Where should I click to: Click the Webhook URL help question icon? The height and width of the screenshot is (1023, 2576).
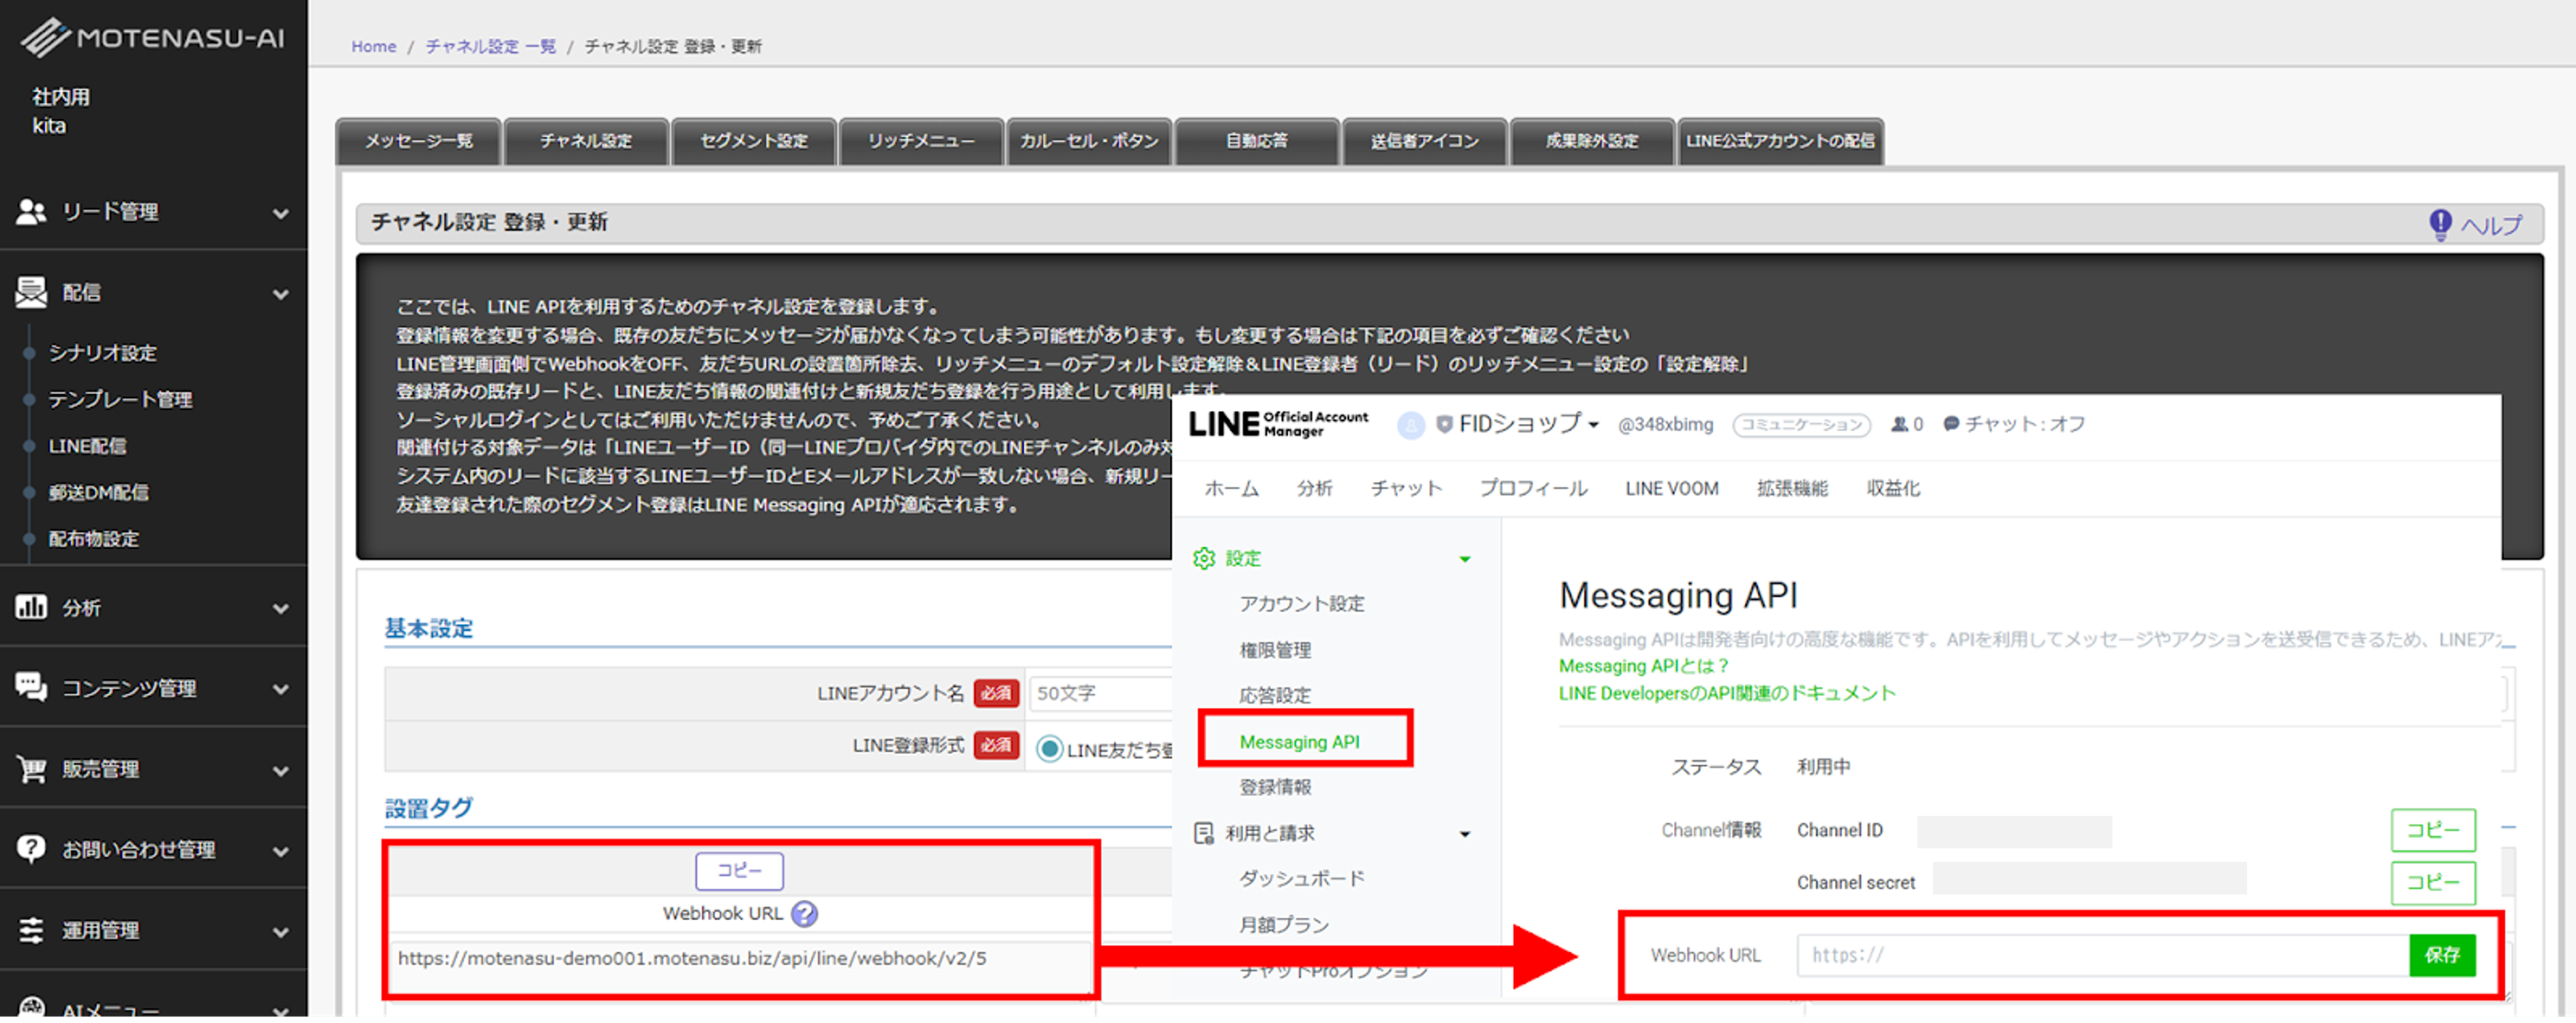point(804,913)
